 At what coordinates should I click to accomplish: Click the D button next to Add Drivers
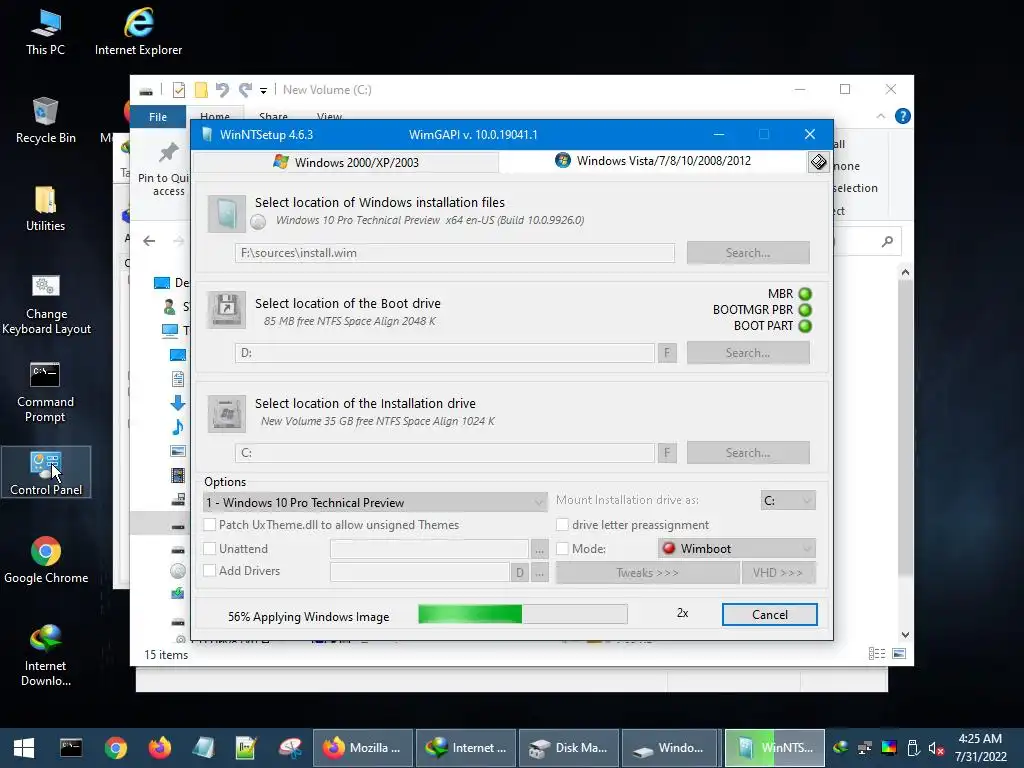click(x=520, y=573)
